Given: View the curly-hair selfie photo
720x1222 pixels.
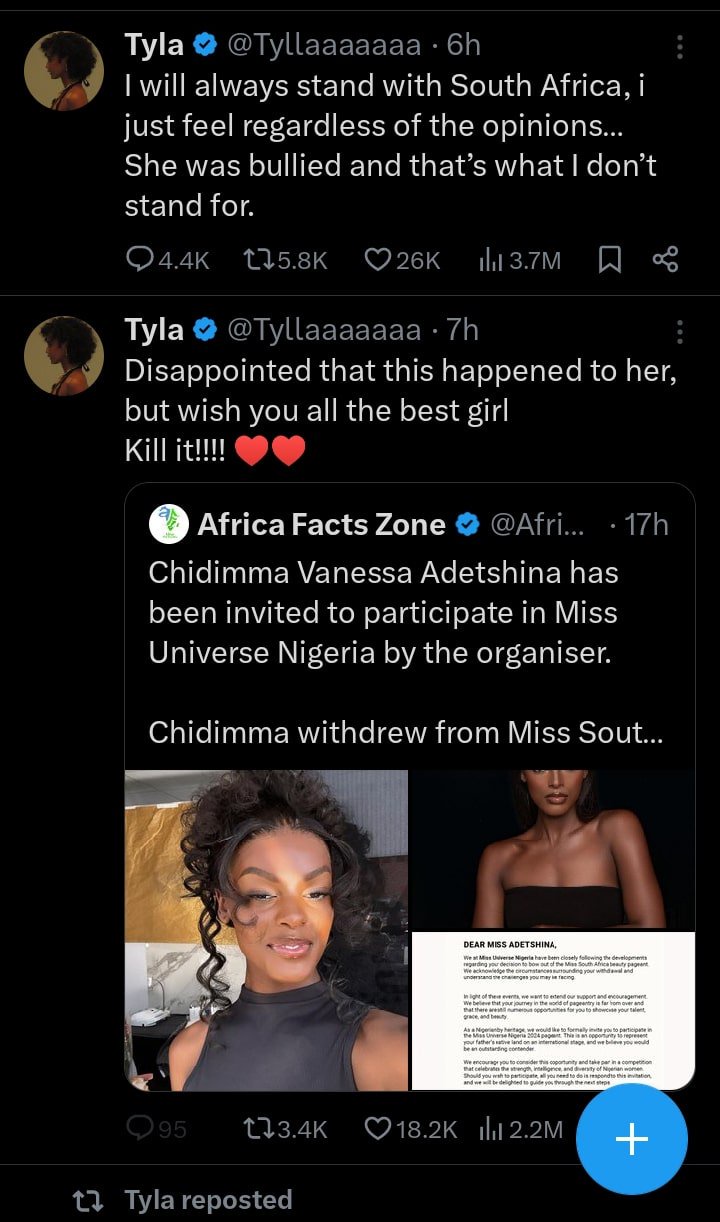Looking at the screenshot, I should coord(266,929).
